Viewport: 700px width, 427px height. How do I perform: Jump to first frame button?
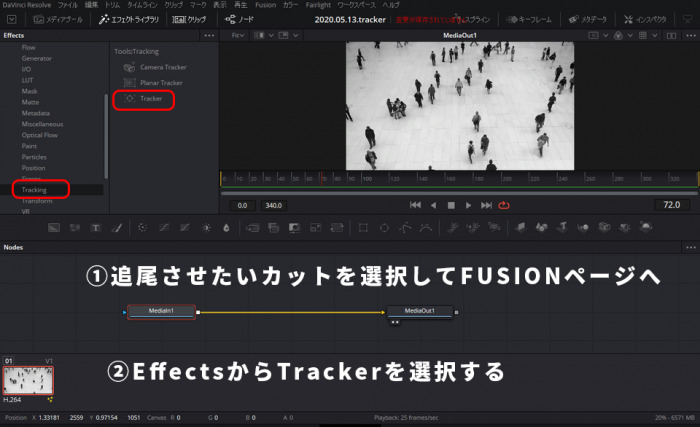(x=415, y=205)
